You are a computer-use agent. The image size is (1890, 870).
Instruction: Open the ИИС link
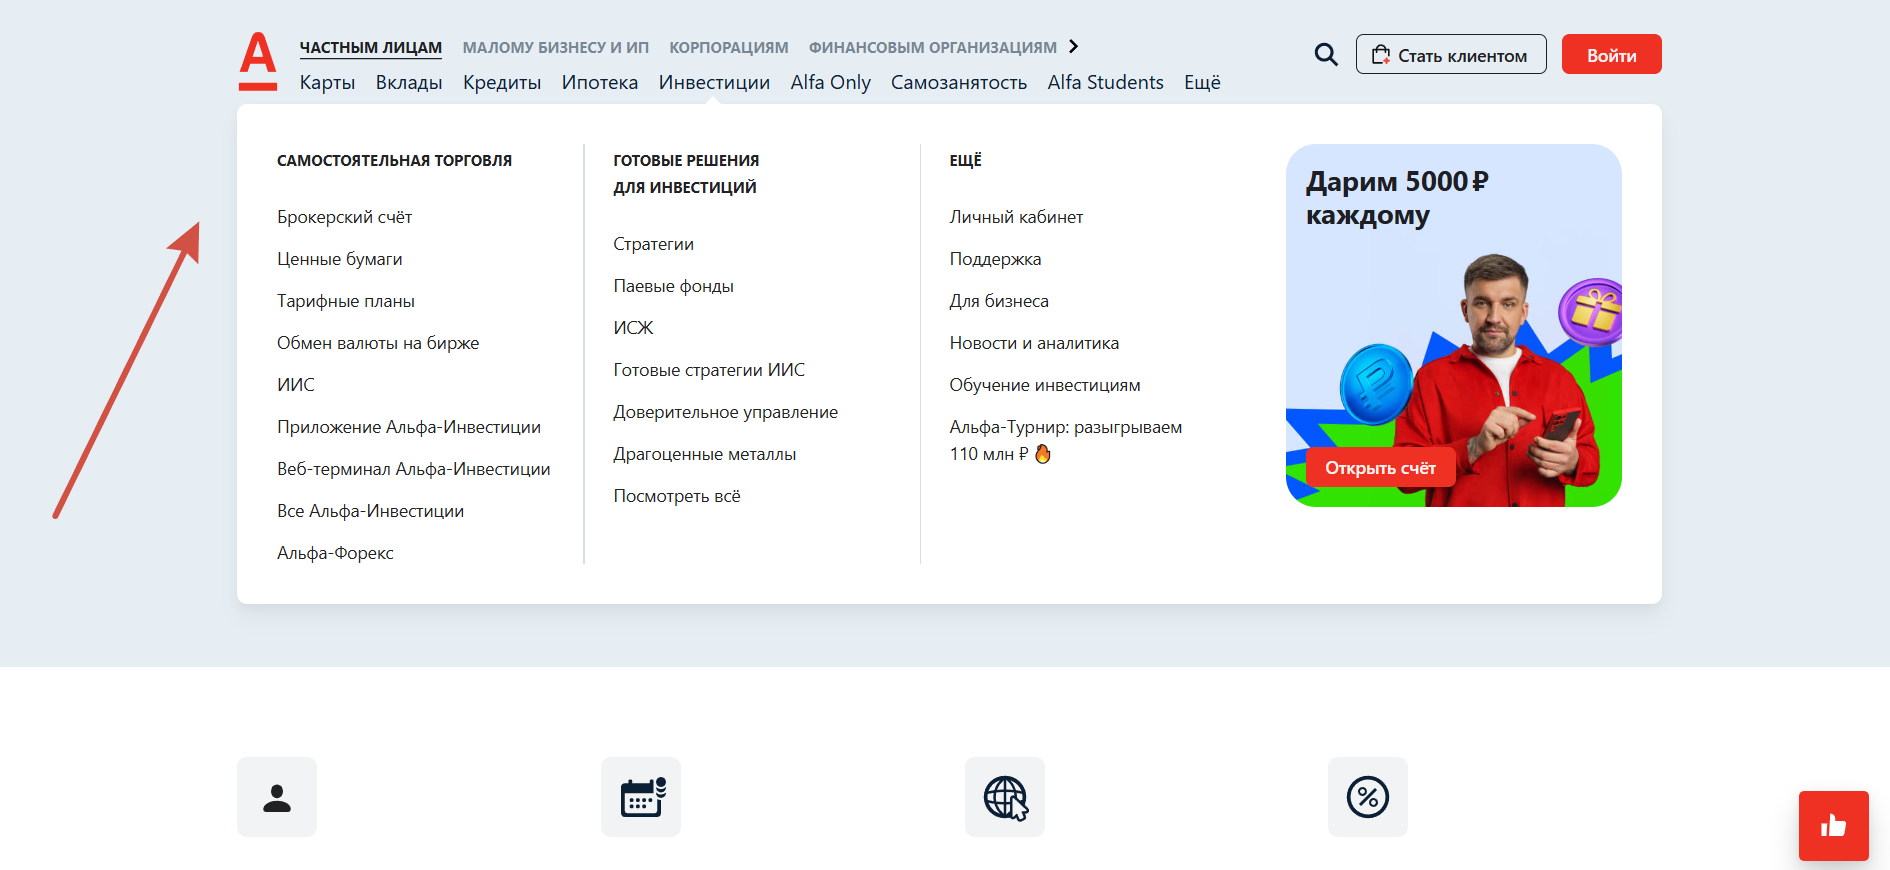coord(296,385)
